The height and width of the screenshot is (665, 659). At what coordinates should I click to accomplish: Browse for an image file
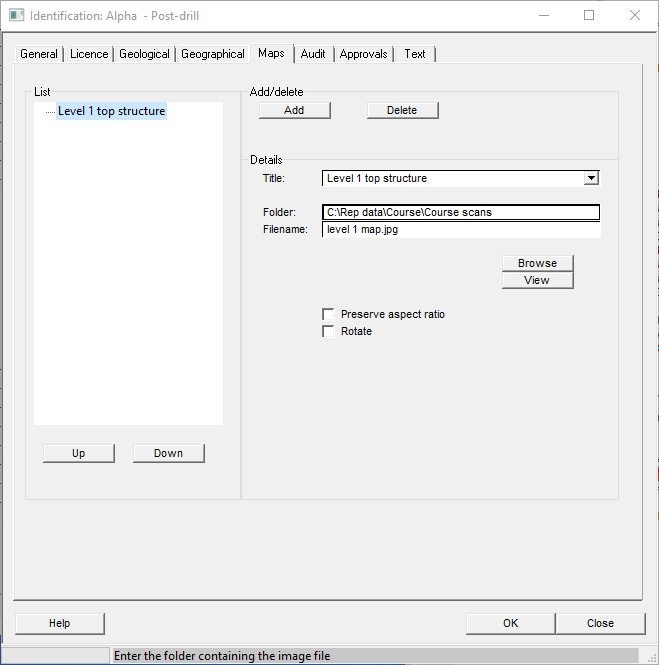point(537,263)
